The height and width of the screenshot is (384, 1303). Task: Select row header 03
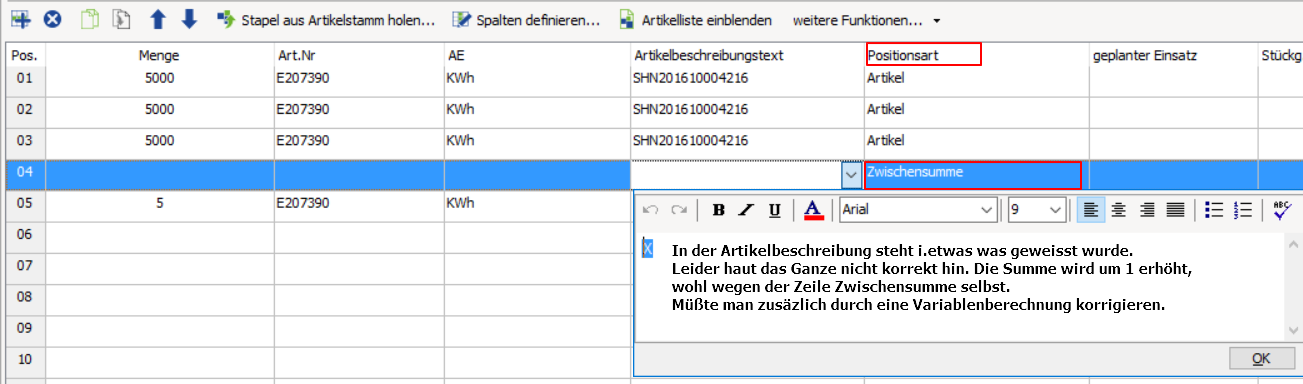tap(25, 143)
